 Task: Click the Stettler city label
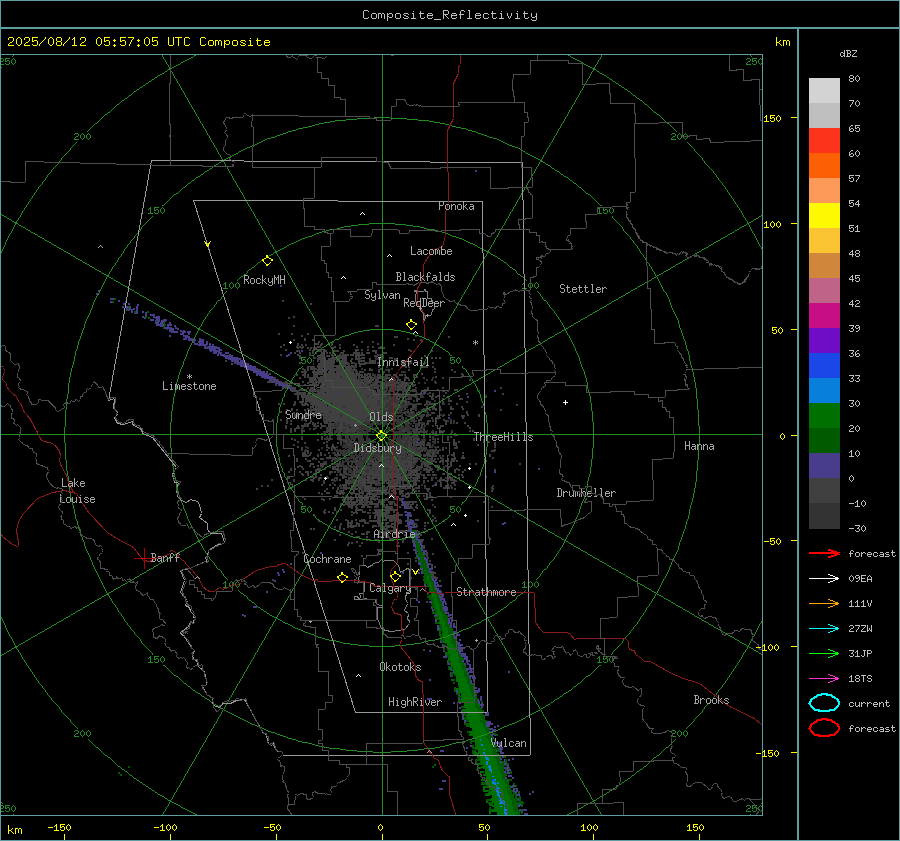(583, 289)
